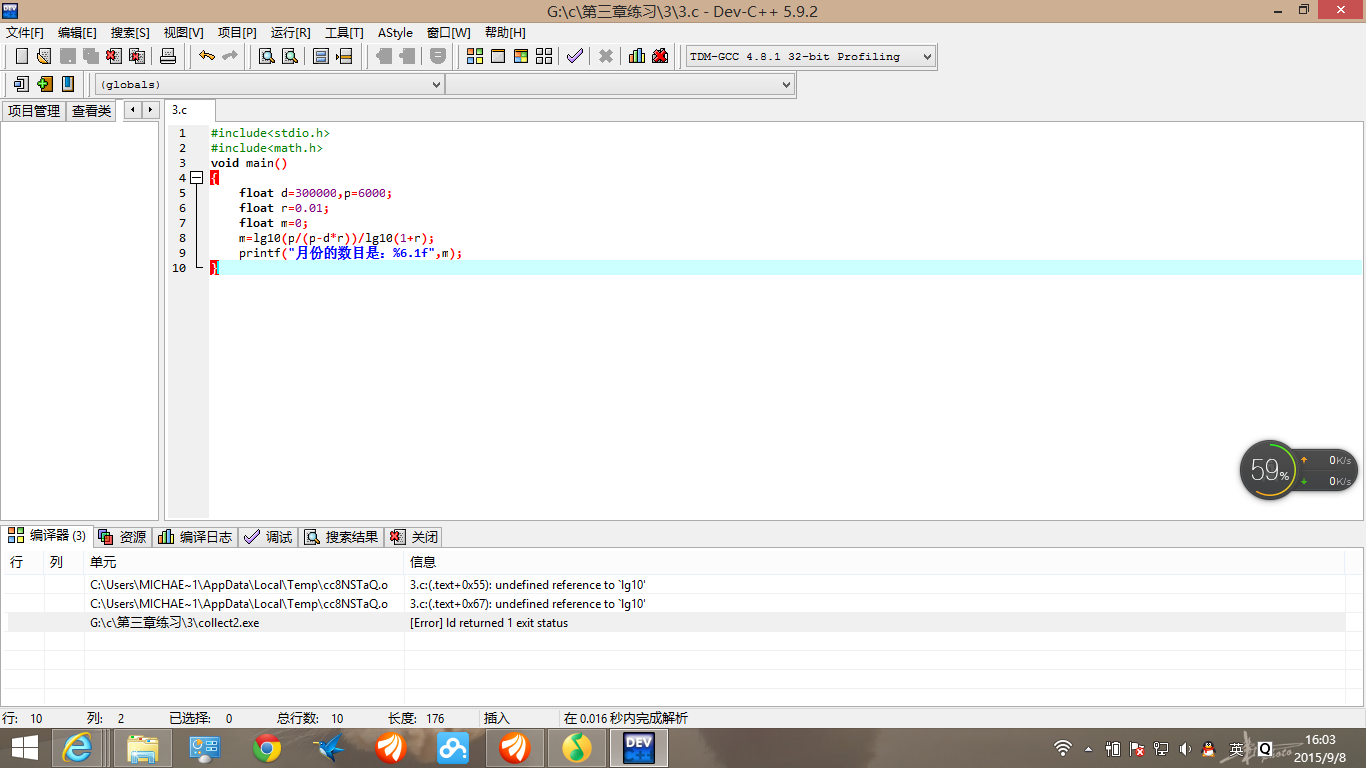
Task: Open the AStyle menu
Action: 395,33
